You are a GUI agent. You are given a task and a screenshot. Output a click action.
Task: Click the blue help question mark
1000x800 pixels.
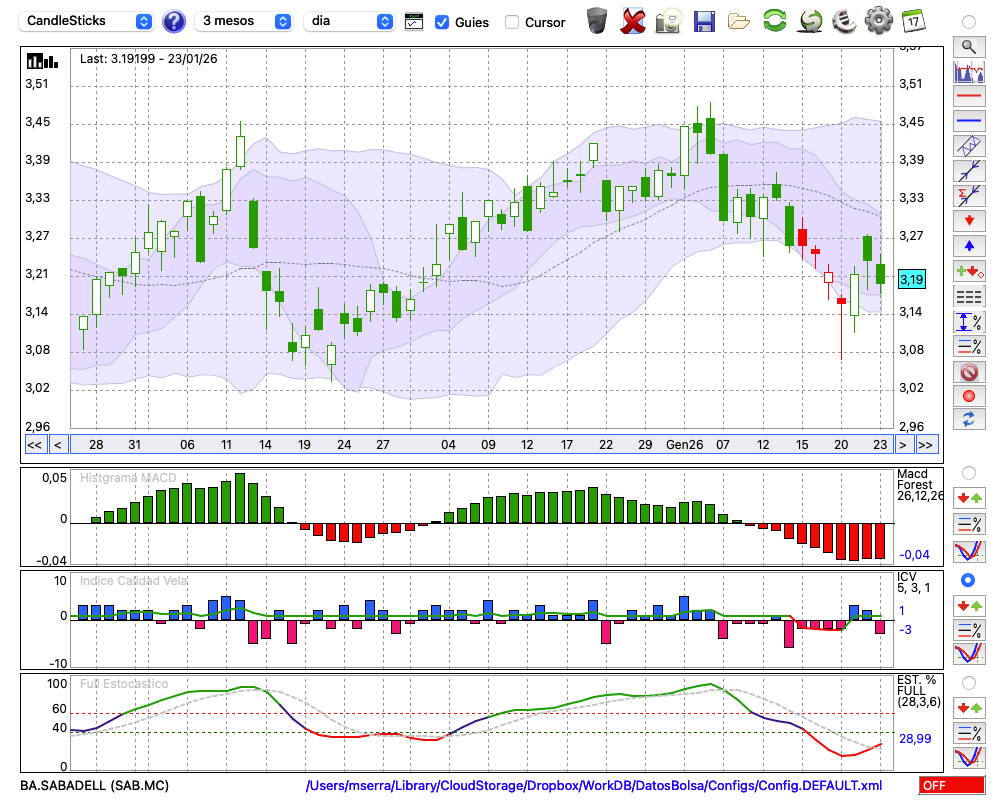(174, 21)
